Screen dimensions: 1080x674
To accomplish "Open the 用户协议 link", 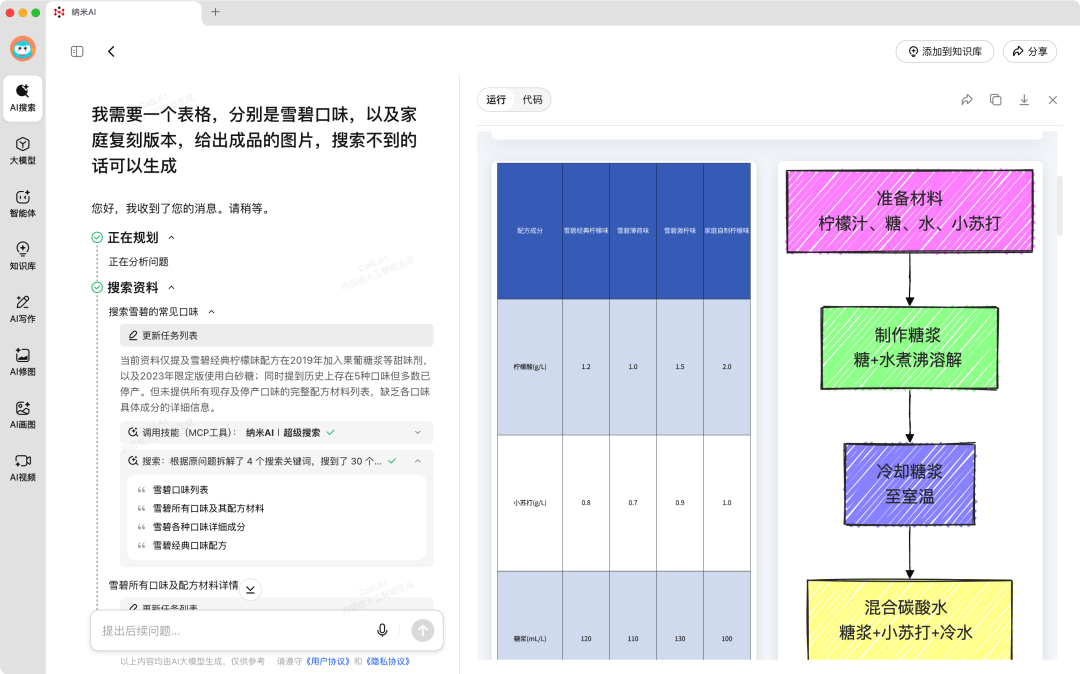I will click(x=328, y=662).
